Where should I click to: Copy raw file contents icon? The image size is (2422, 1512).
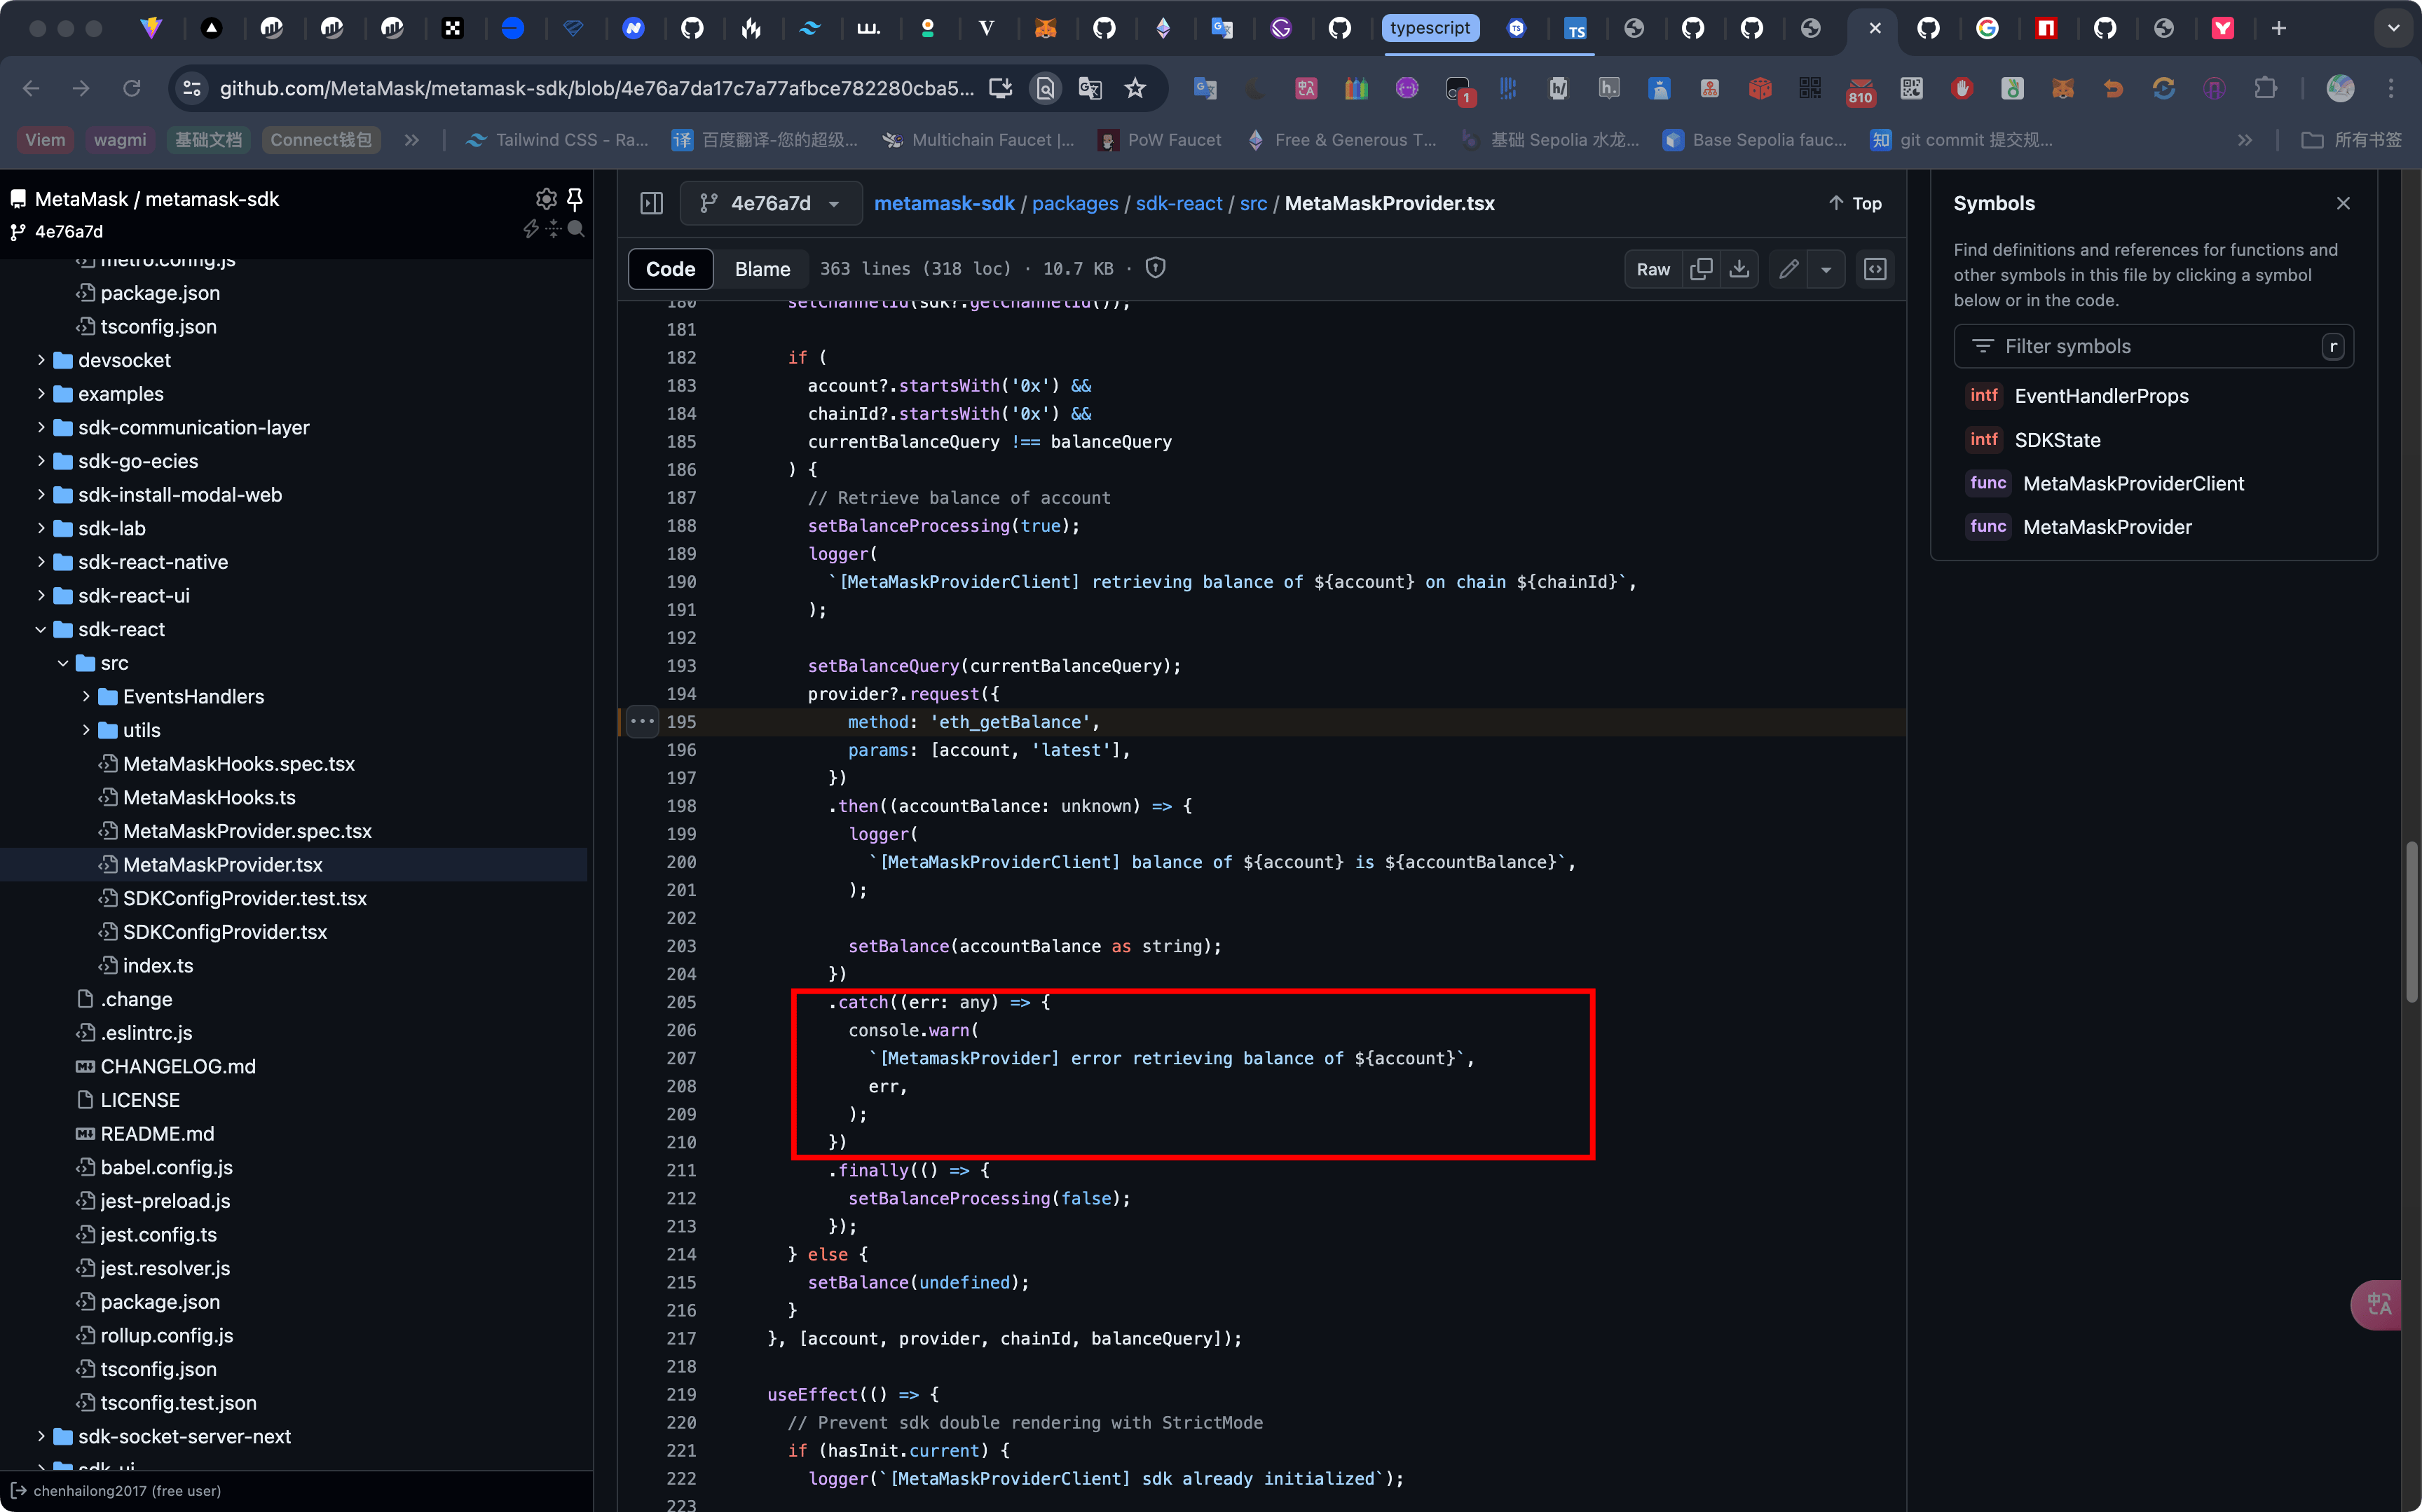(1701, 269)
